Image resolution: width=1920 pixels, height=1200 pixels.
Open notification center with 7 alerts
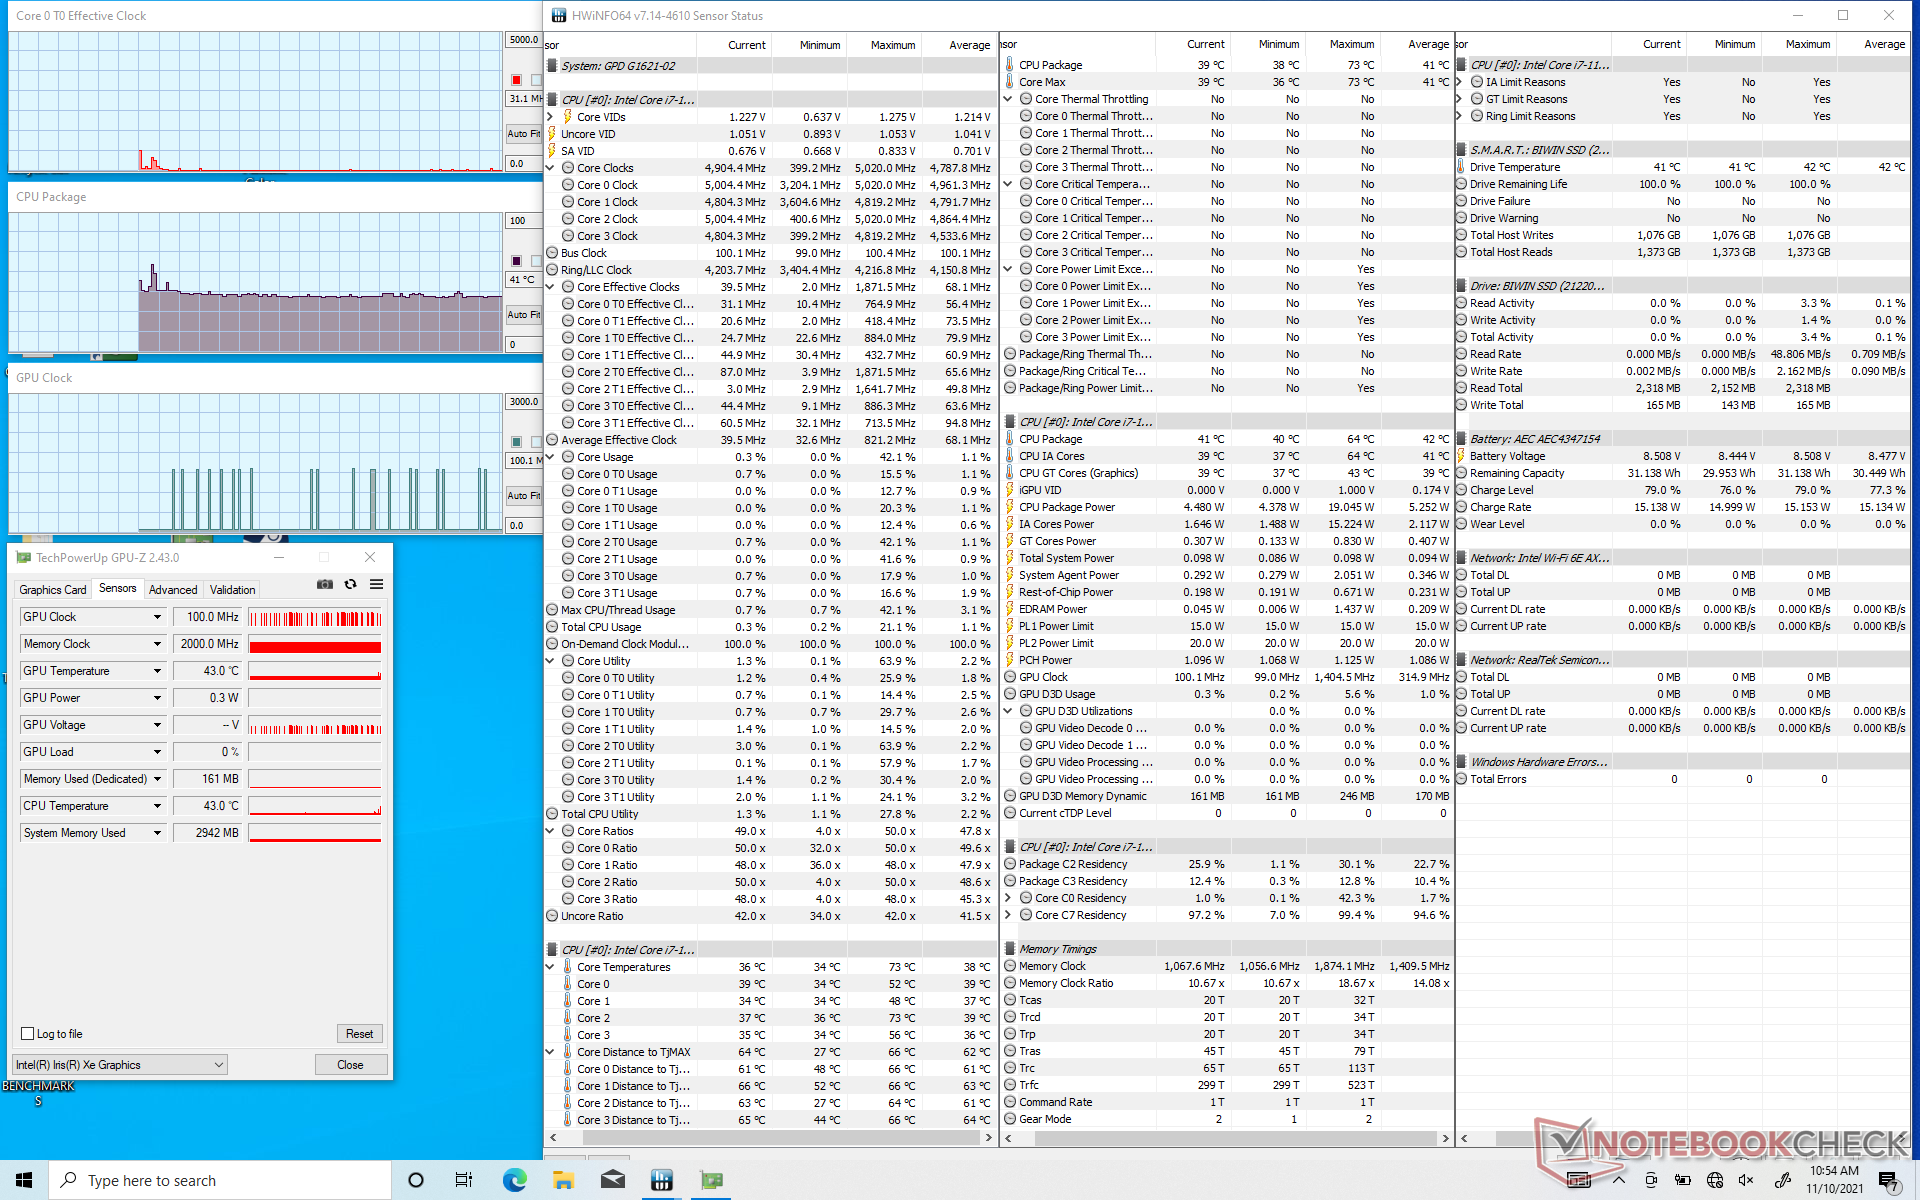click(x=1890, y=1181)
